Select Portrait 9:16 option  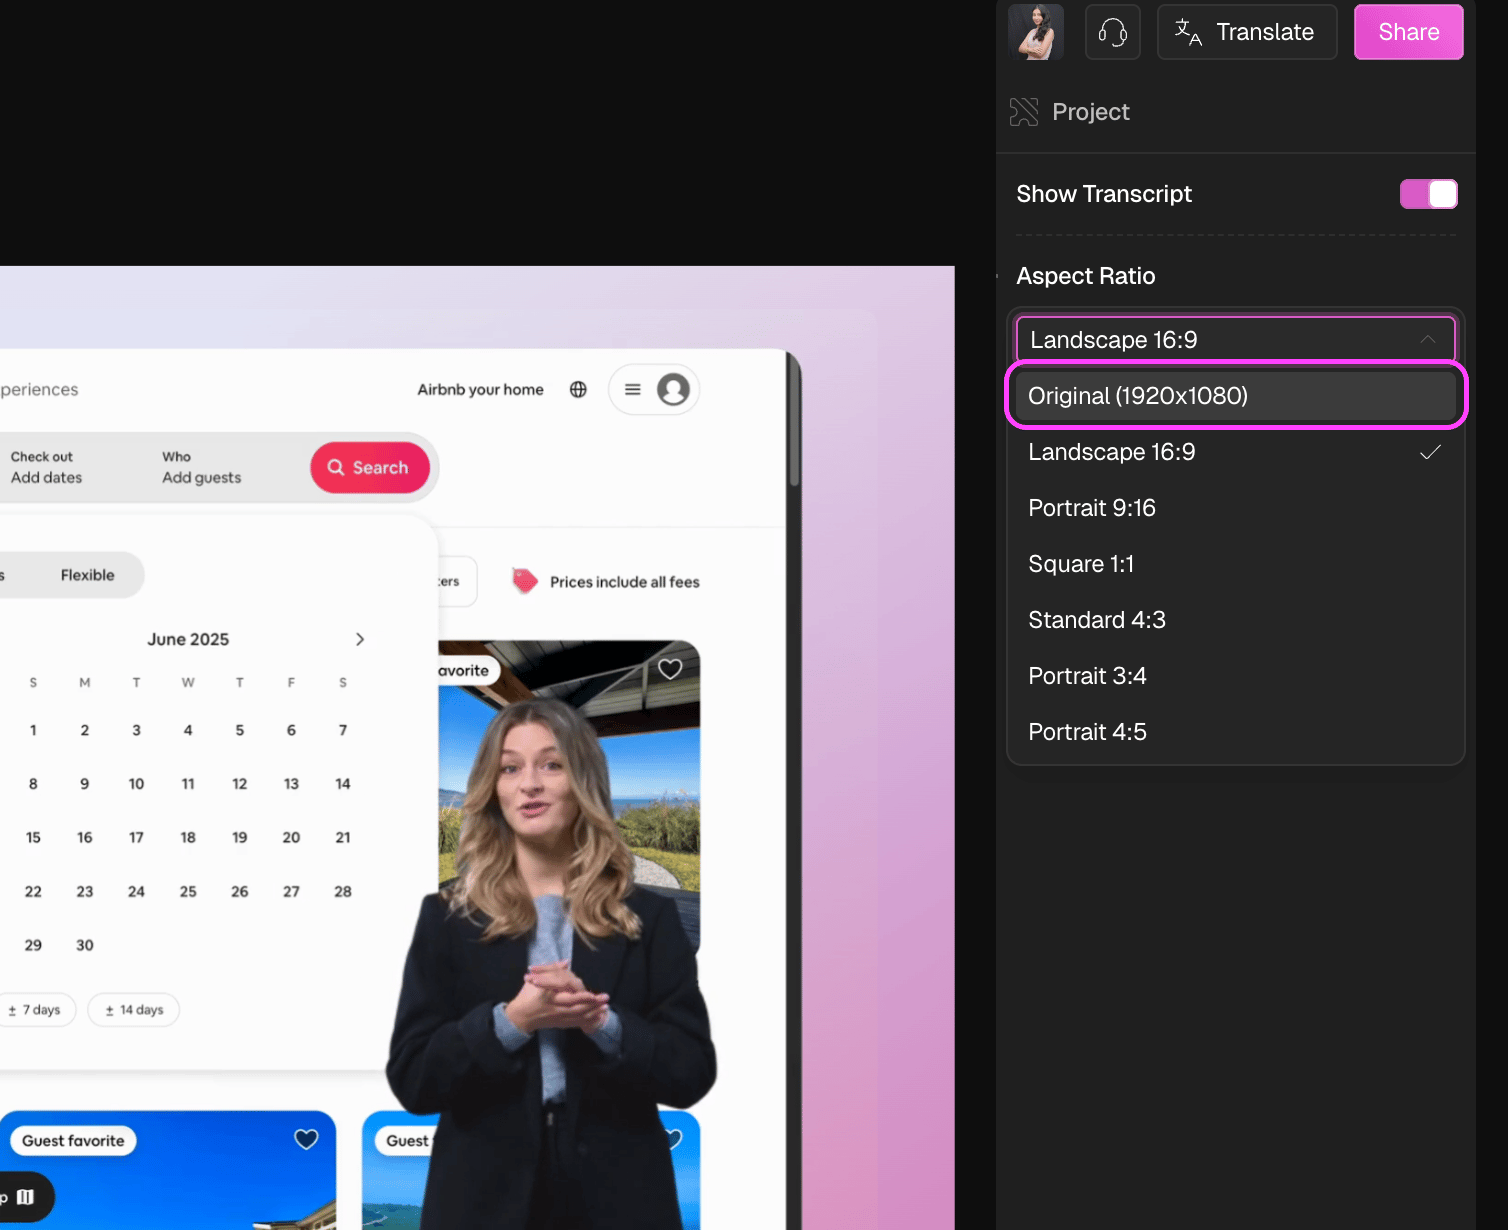(x=1236, y=508)
